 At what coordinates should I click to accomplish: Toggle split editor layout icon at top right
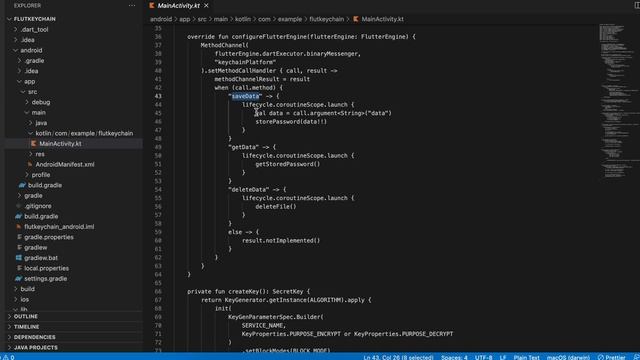tap(637, 6)
